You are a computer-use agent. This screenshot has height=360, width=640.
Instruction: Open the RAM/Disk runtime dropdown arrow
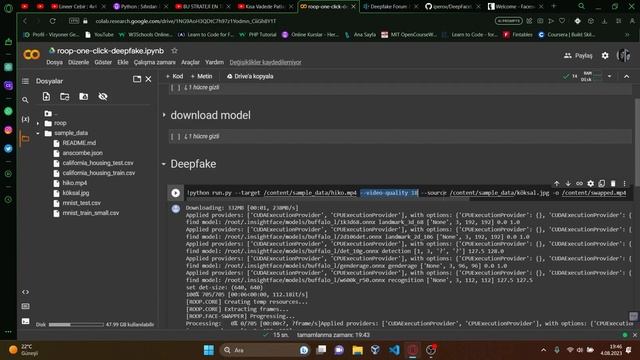tap(609, 76)
